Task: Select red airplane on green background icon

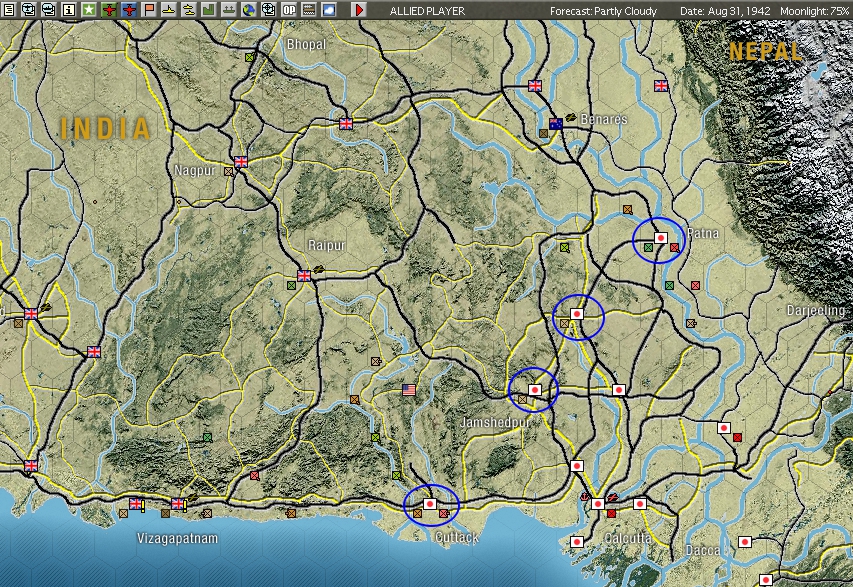Action: (x=109, y=10)
